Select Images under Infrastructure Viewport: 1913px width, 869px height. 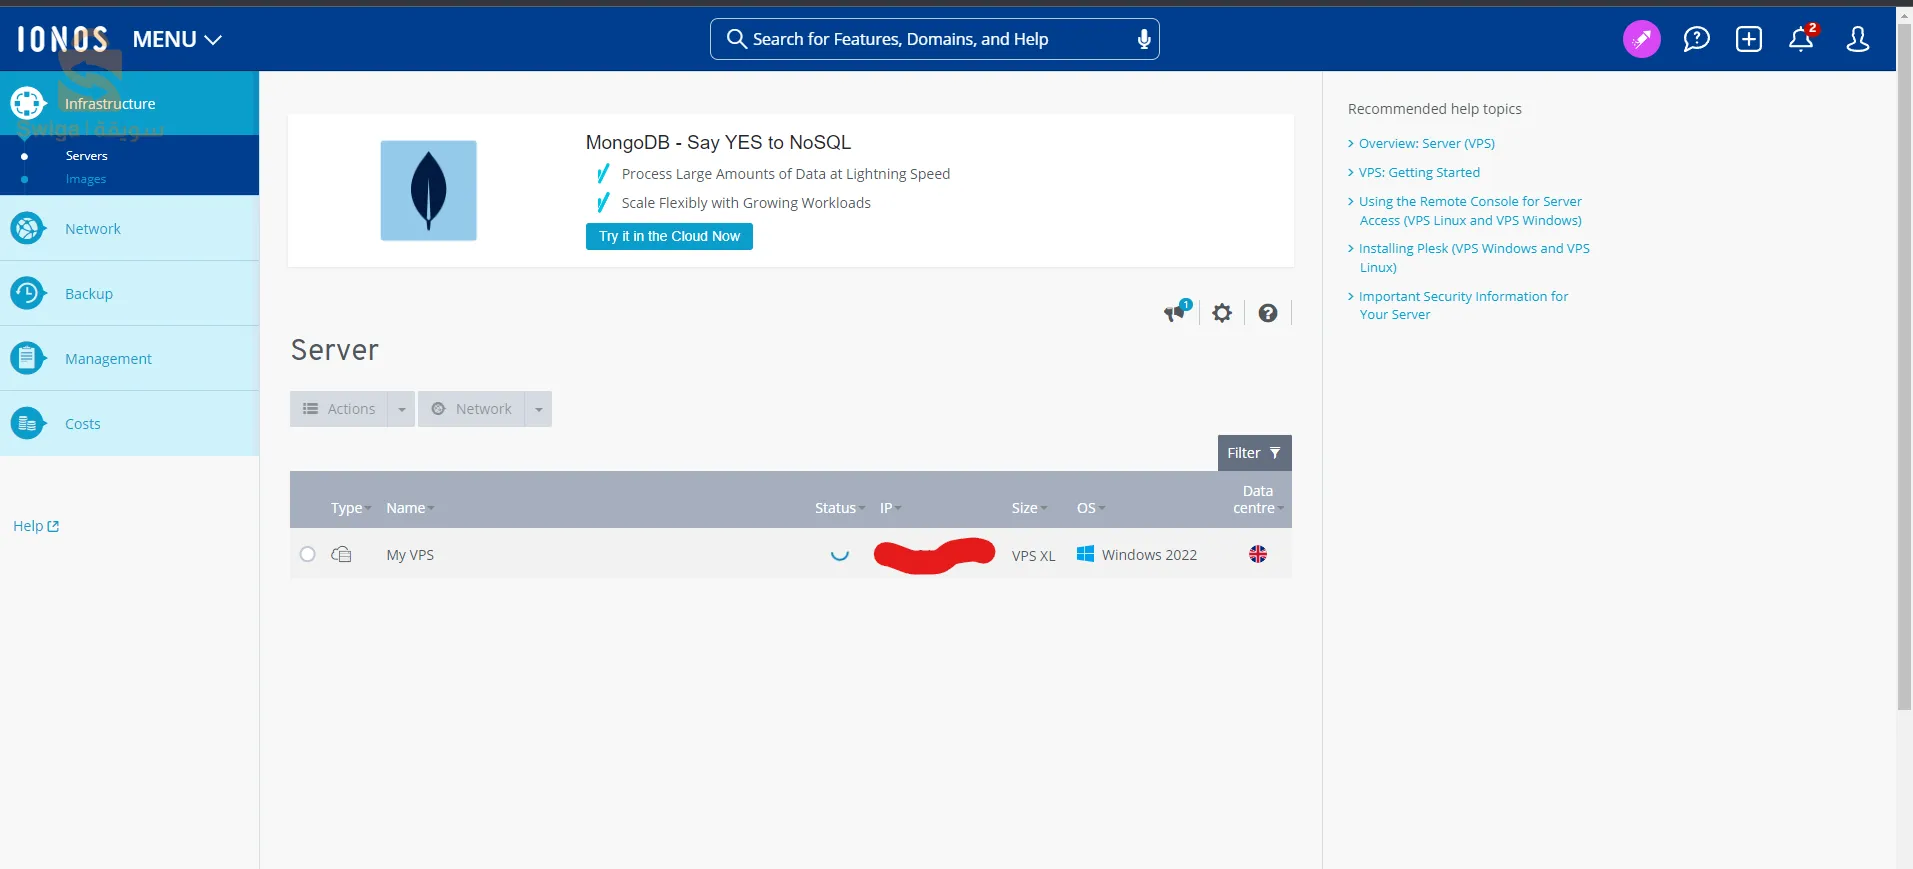(x=86, y=180)
